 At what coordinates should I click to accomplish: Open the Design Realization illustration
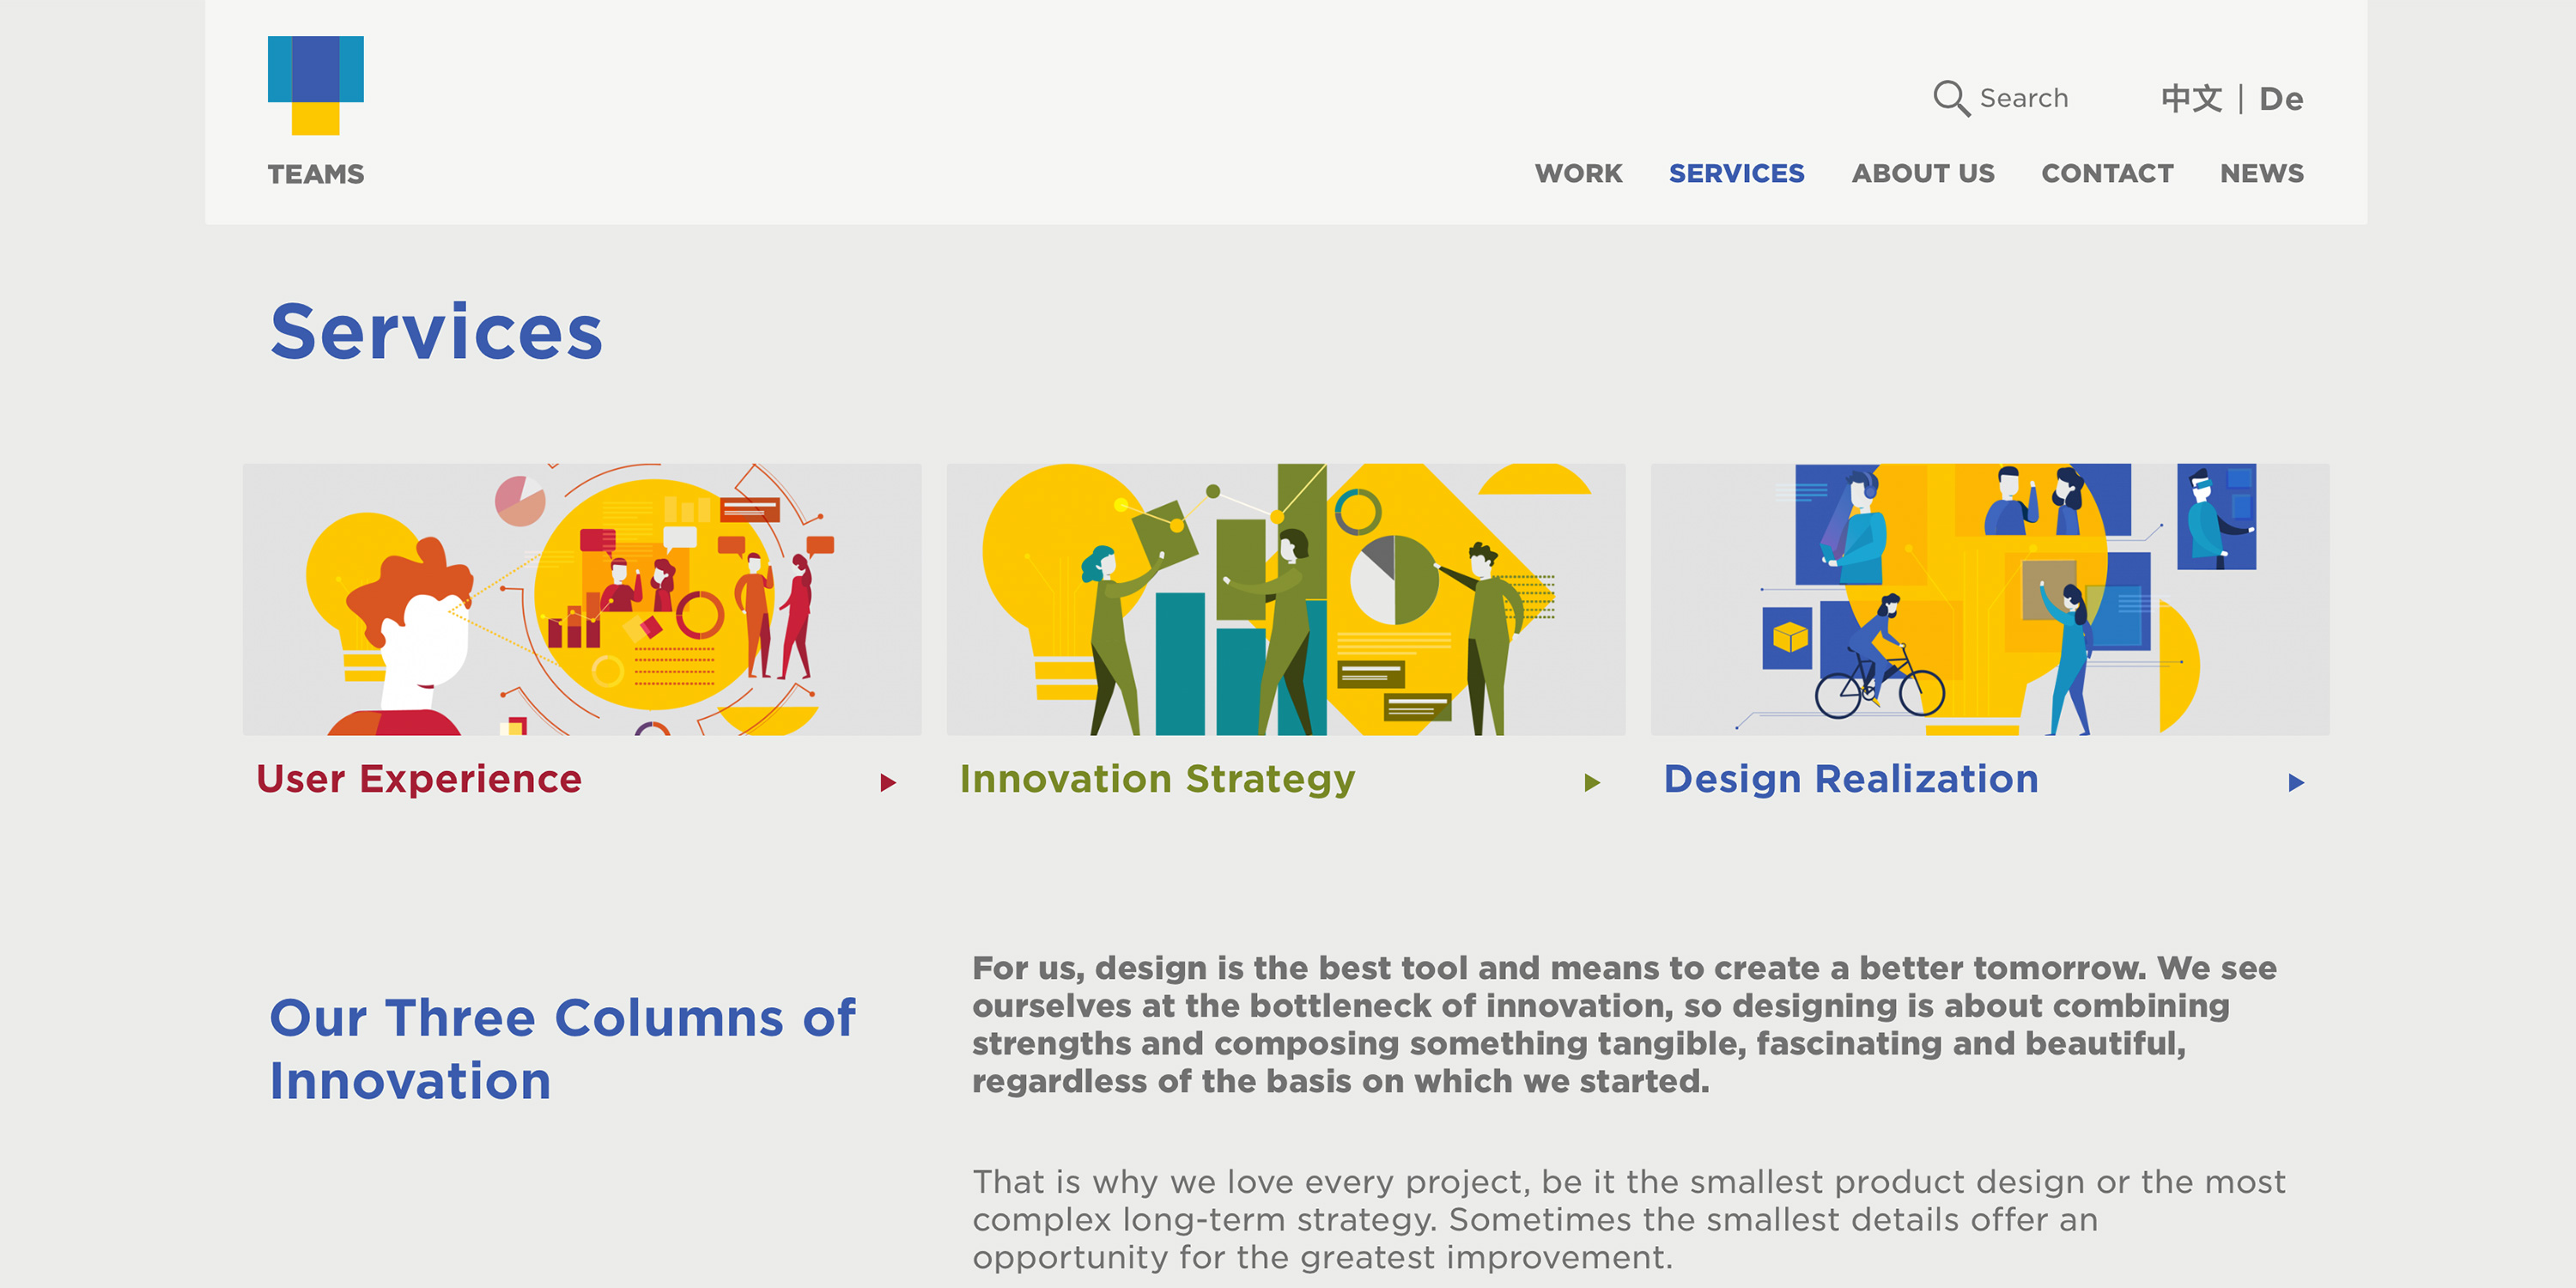tap(1990, 599)
